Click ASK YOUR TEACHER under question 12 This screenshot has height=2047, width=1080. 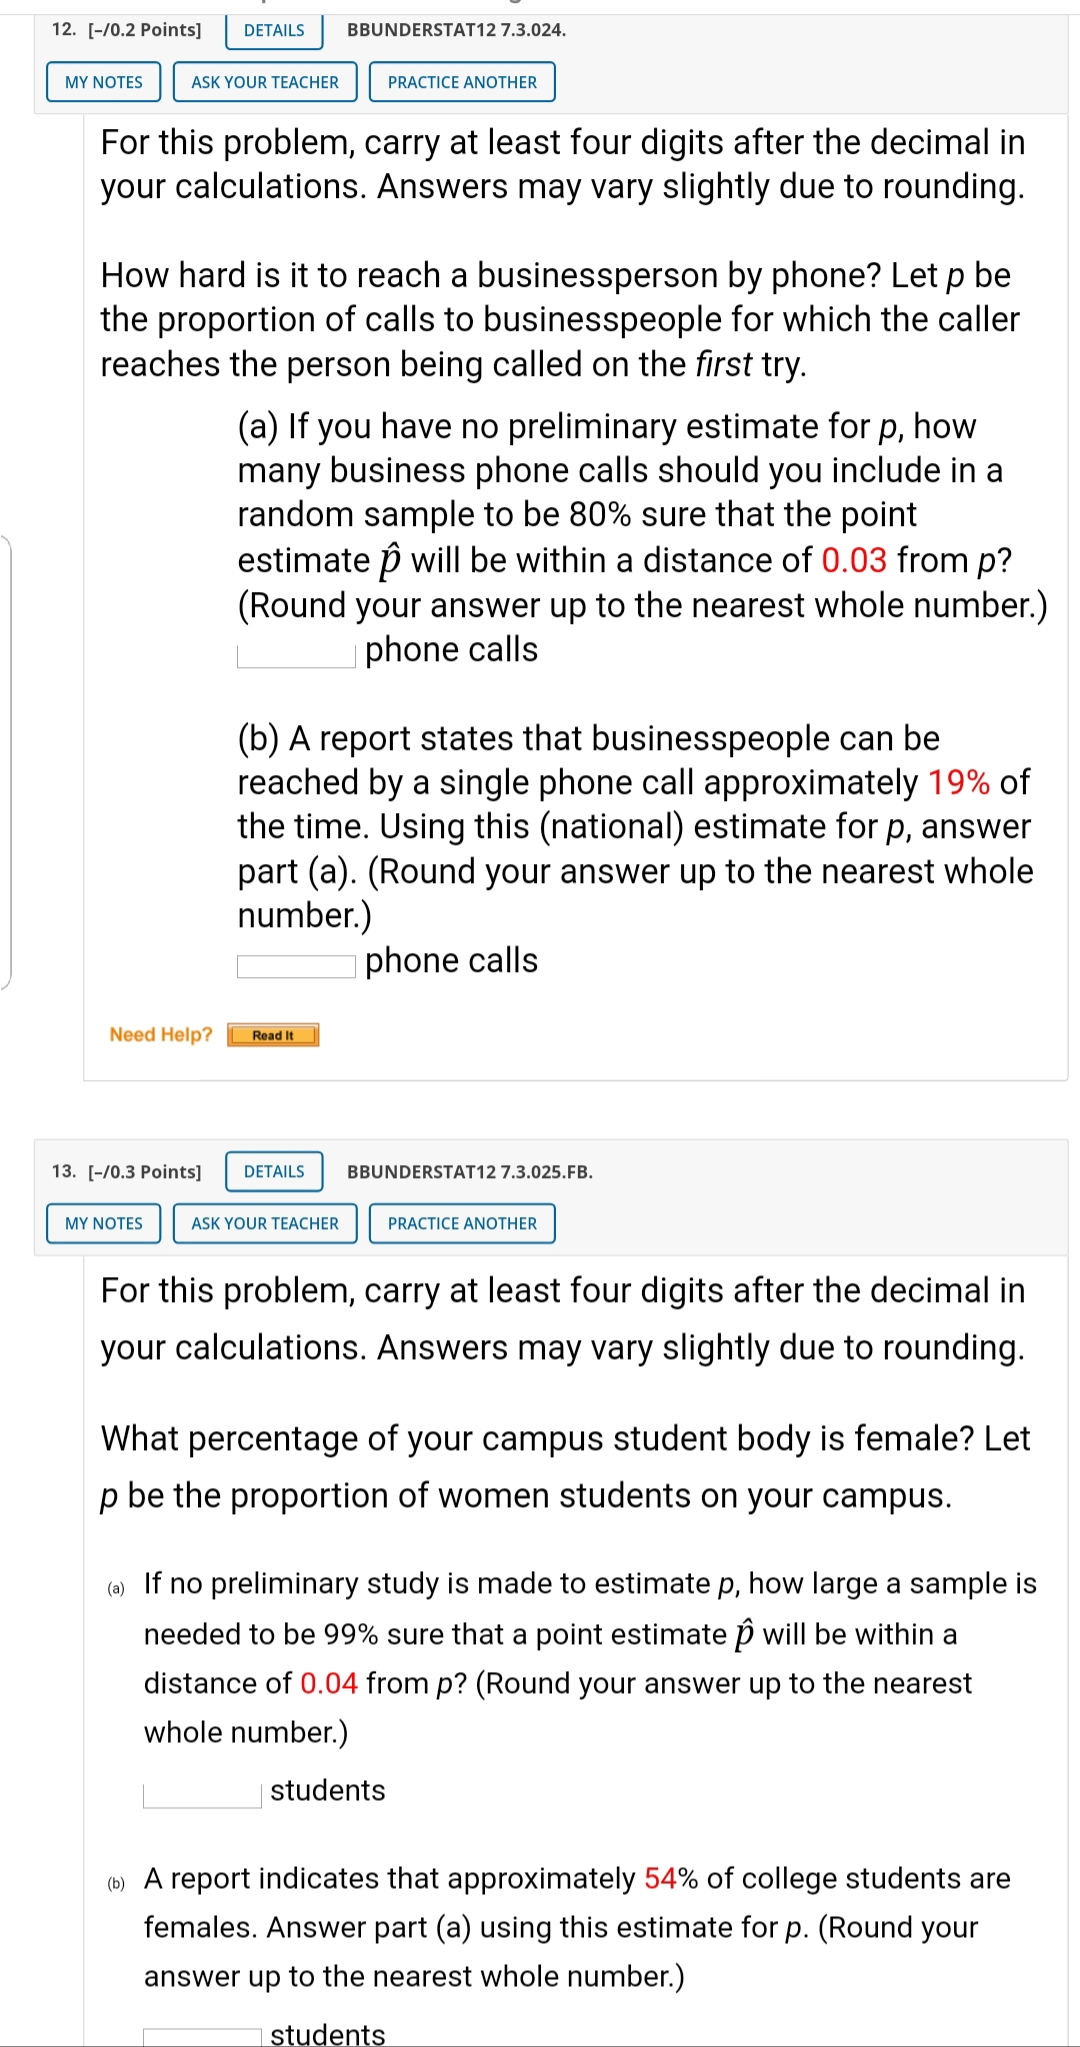(x=264, y=82)
